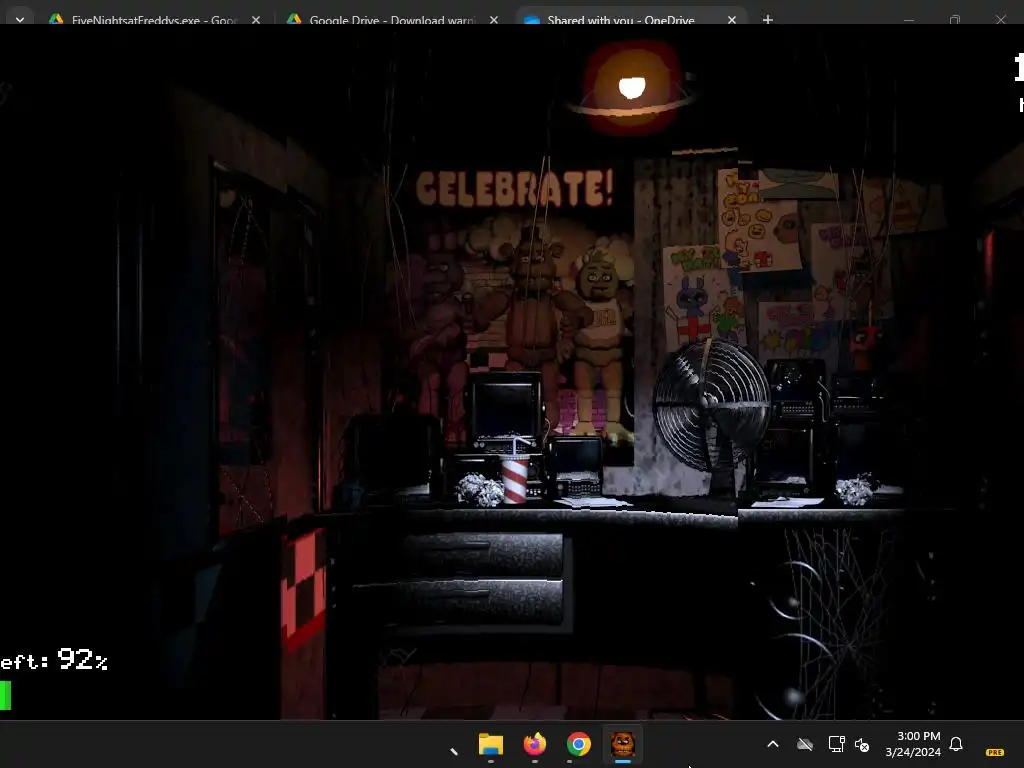The height and width of the screenshot is (768, 1024).
Task: Launch Google Chrome from the taskbar
Action: tap(579, 744)
